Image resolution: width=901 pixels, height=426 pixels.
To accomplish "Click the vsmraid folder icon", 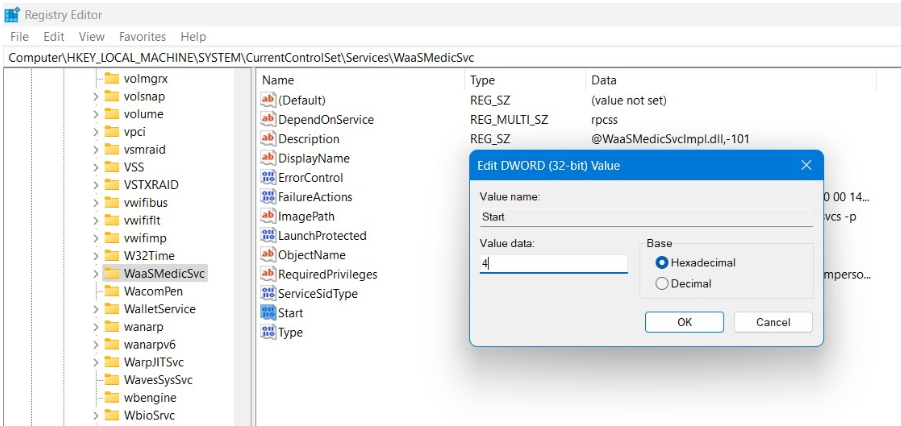I will click(x=111, y=149).
